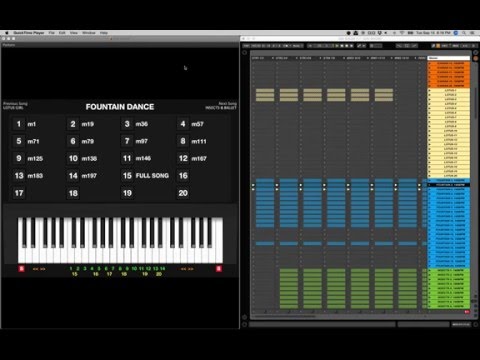Click green key label 1 under keyboard
The height and width of the screenshot is (360, 480).
71,268
